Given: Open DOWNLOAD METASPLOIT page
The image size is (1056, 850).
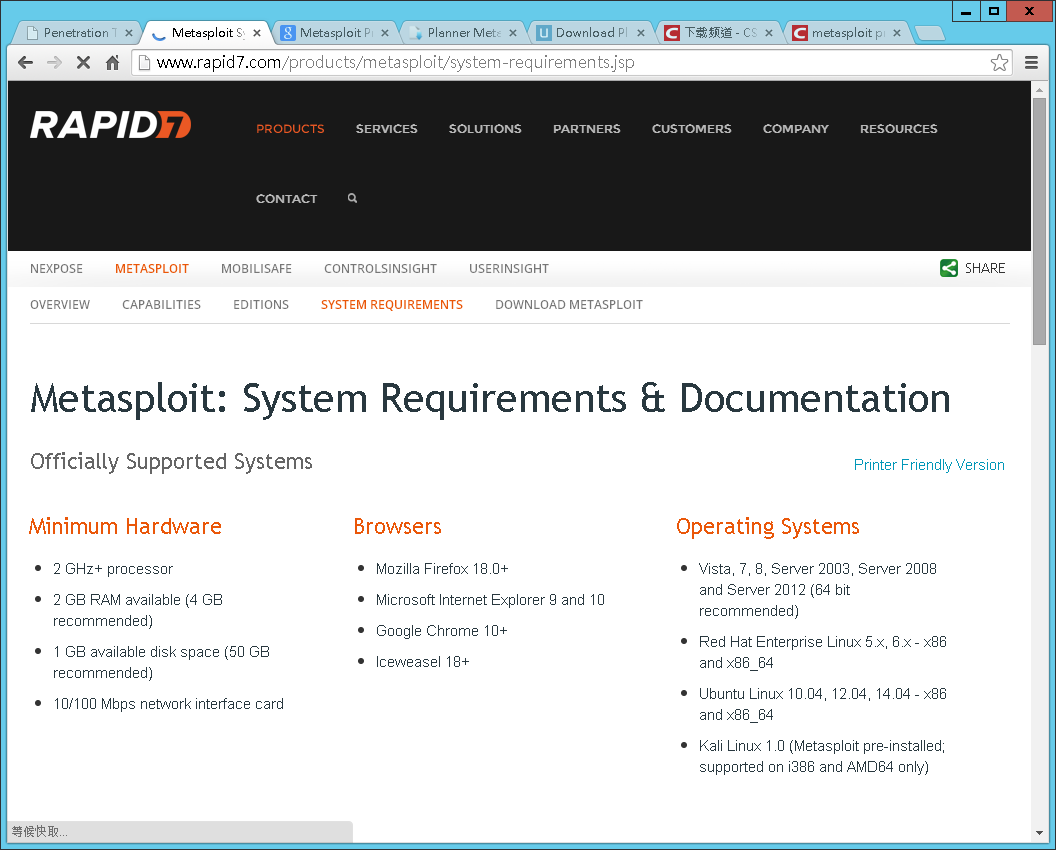Looking at the screenshot, I should click(x=569, y=304).
